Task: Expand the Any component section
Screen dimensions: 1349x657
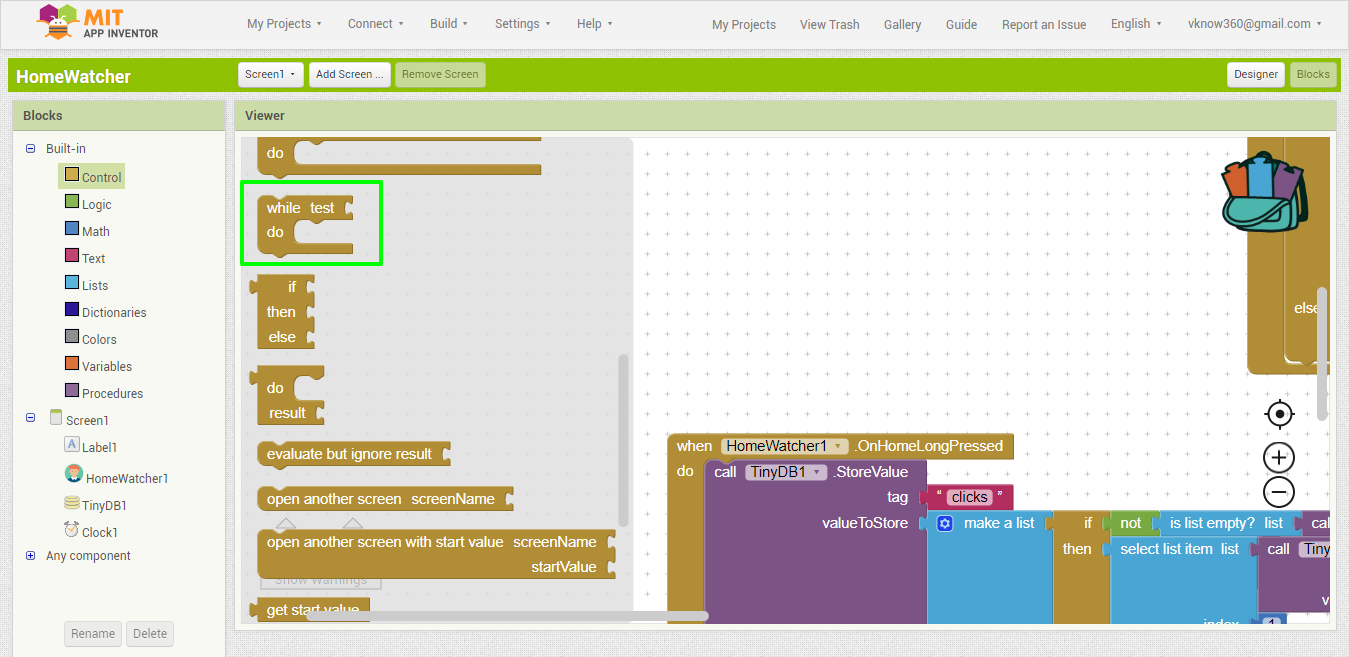Action: tap(30, 555)
